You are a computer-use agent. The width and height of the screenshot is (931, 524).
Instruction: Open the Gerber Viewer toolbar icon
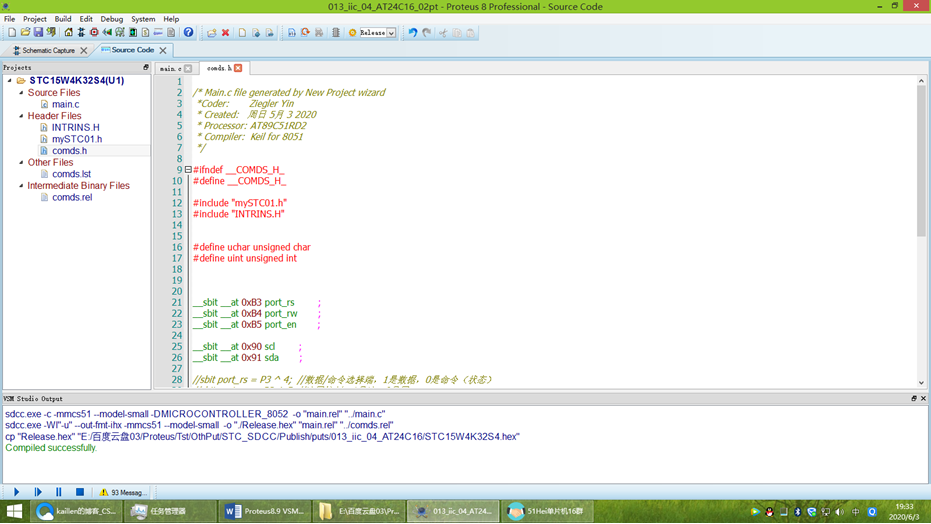[x=120, y=33]
